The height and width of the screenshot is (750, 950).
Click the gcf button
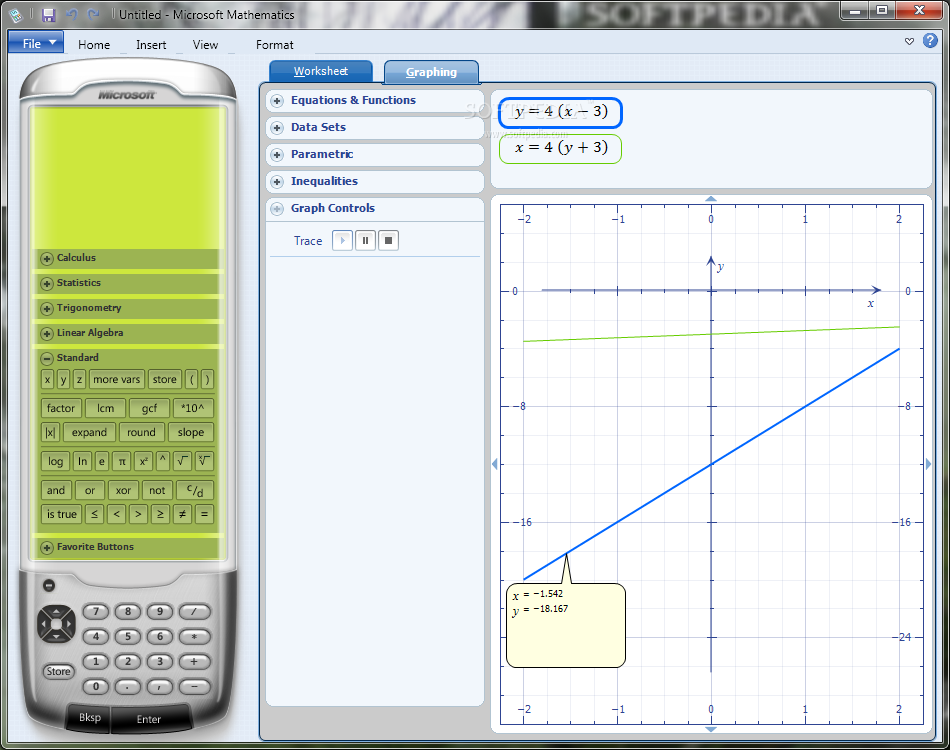click(x=149, y=408)
